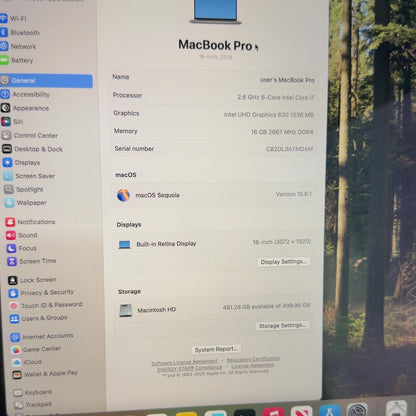Image resolution: width=416 pixels, height=416 pixels.
Task: Select Spotlight in the sidebar
Action: pyautogui.click(x=24, y=189)
